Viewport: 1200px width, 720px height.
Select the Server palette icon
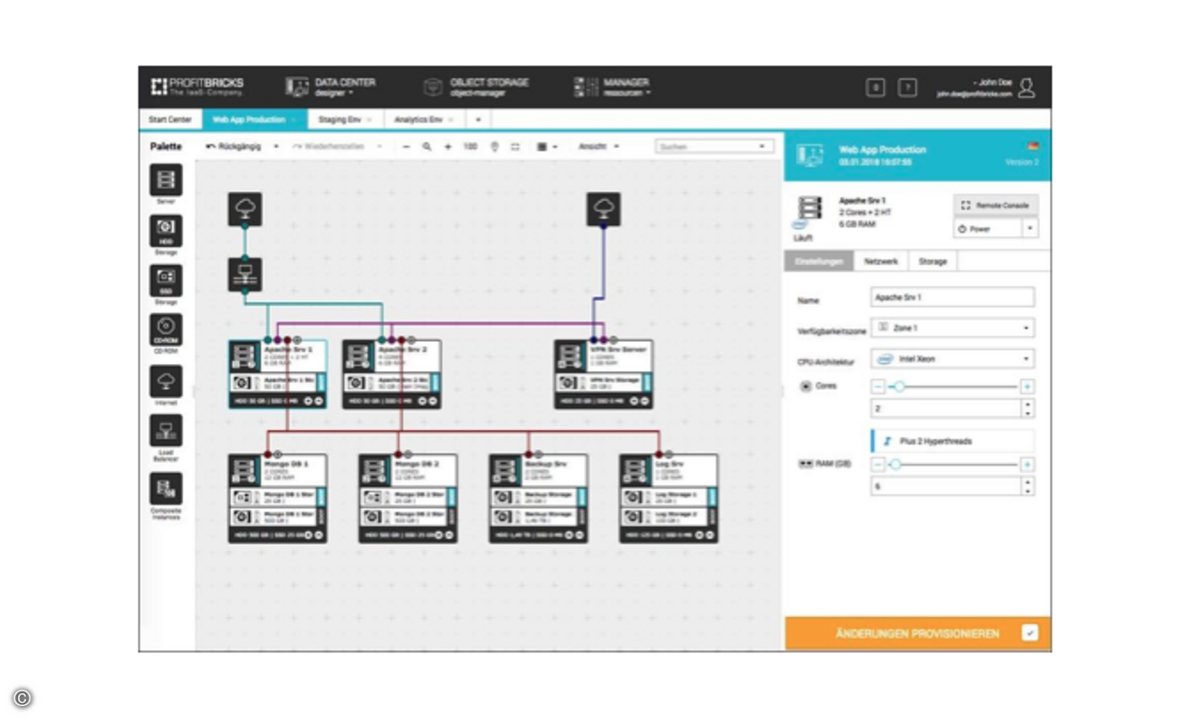[166, 180]
